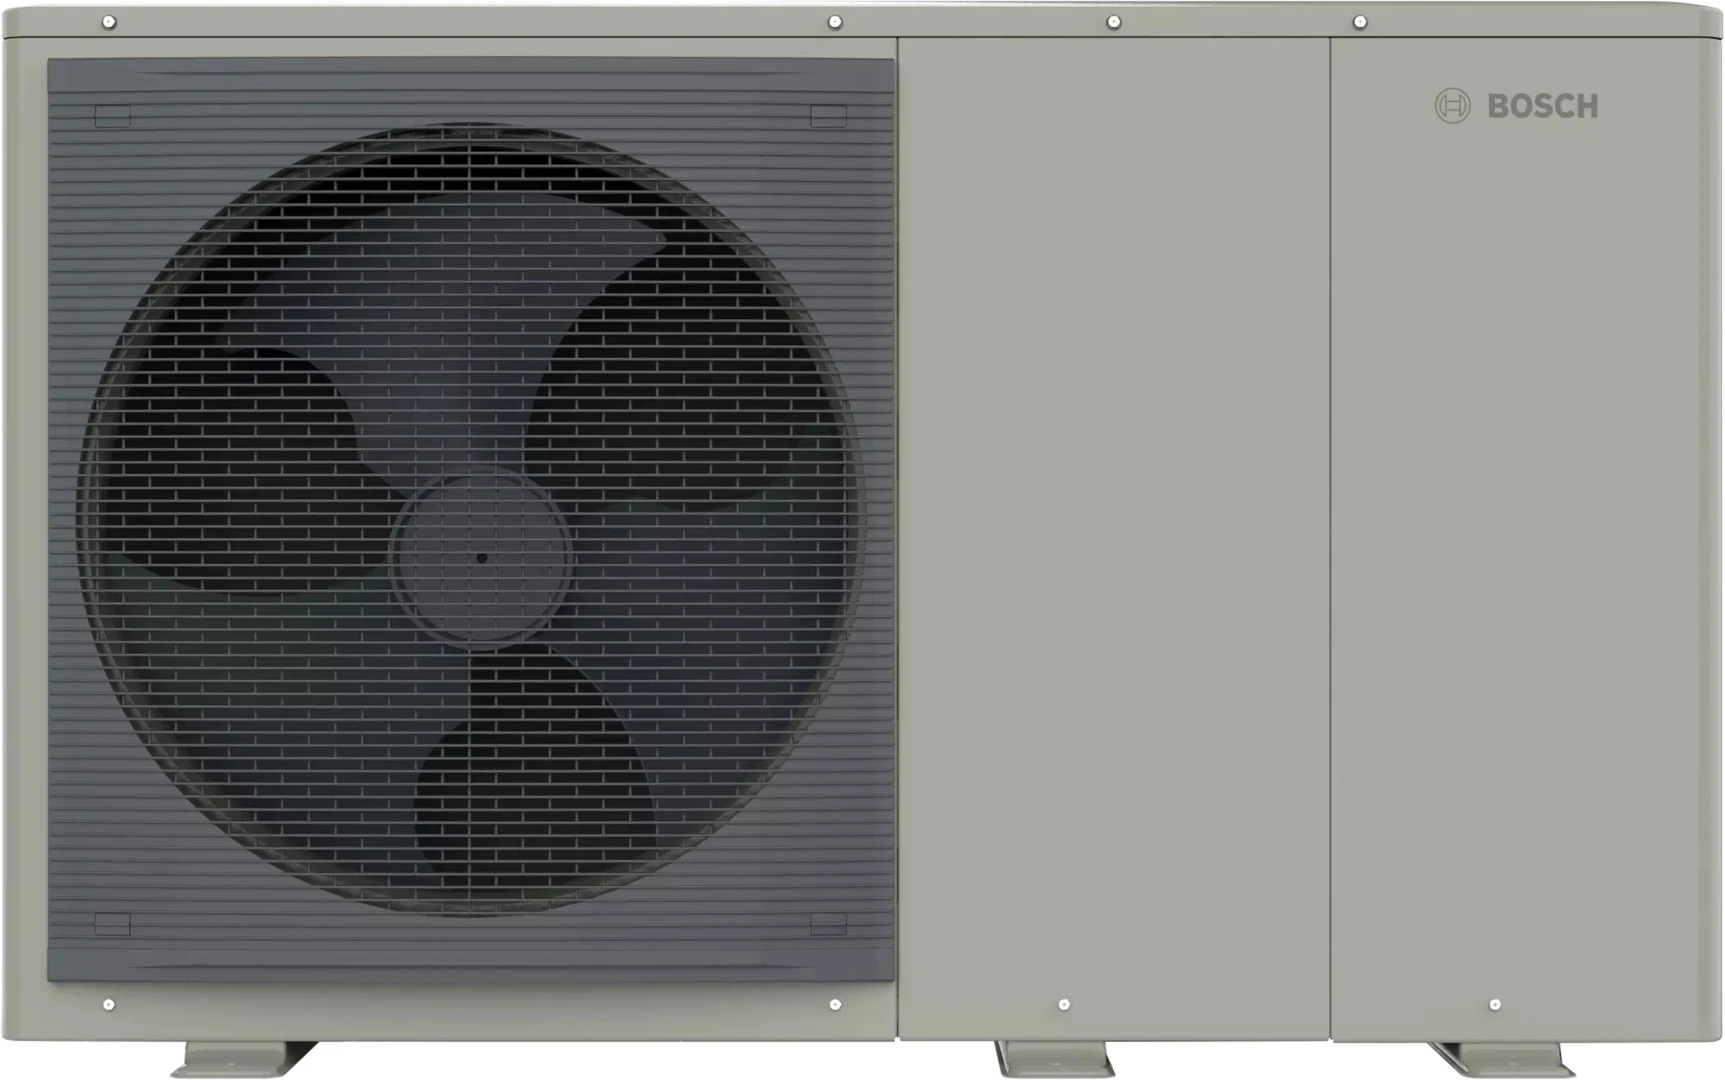Click the right mounting foot under the unit
Image resolution: width=1725 pixels, height=1080 pixels.
[x=1500, y=1058]
